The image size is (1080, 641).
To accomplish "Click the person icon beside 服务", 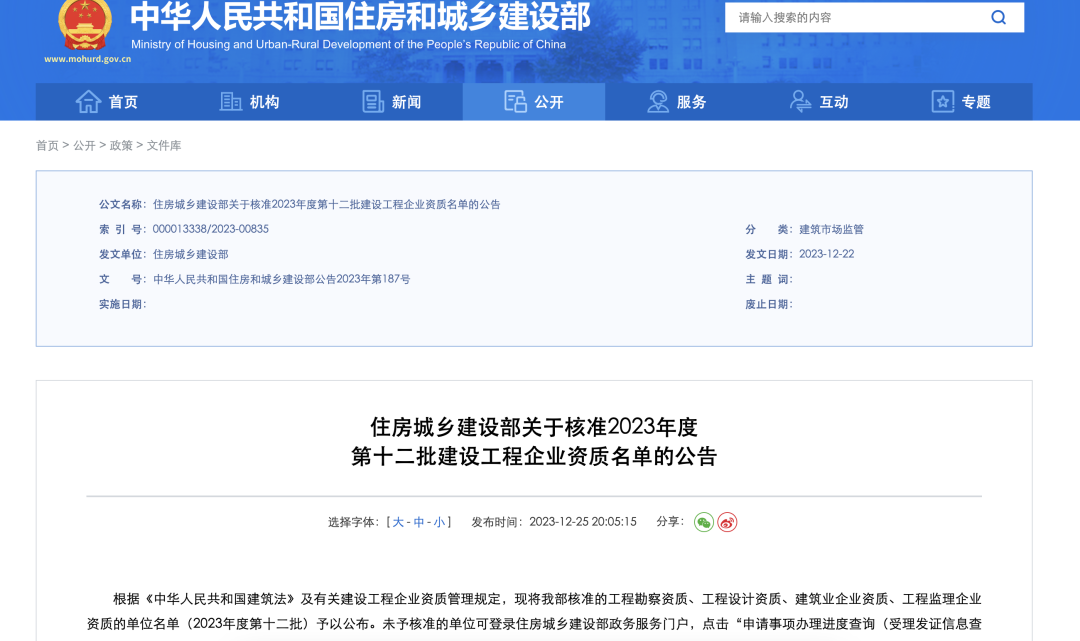I will tap(656, 101).
